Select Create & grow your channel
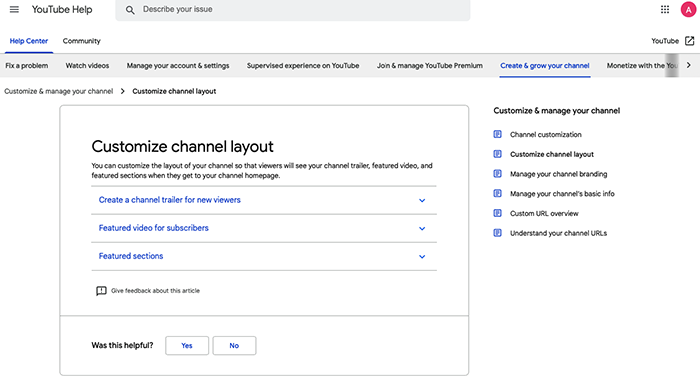Image resolution: width=700 pixels, height=388 pixels. [x=545, y=66]
